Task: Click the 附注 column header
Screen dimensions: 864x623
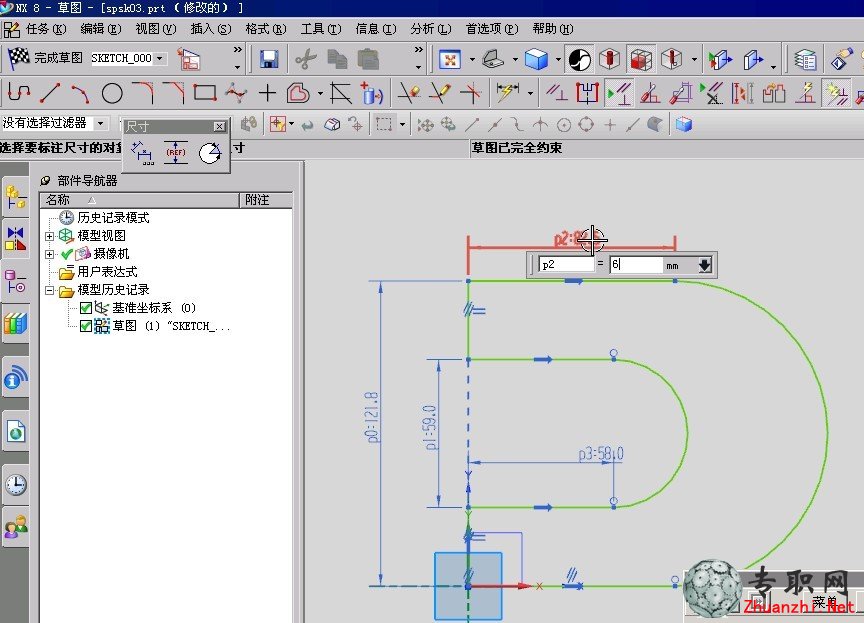Action: coord(267,200)
